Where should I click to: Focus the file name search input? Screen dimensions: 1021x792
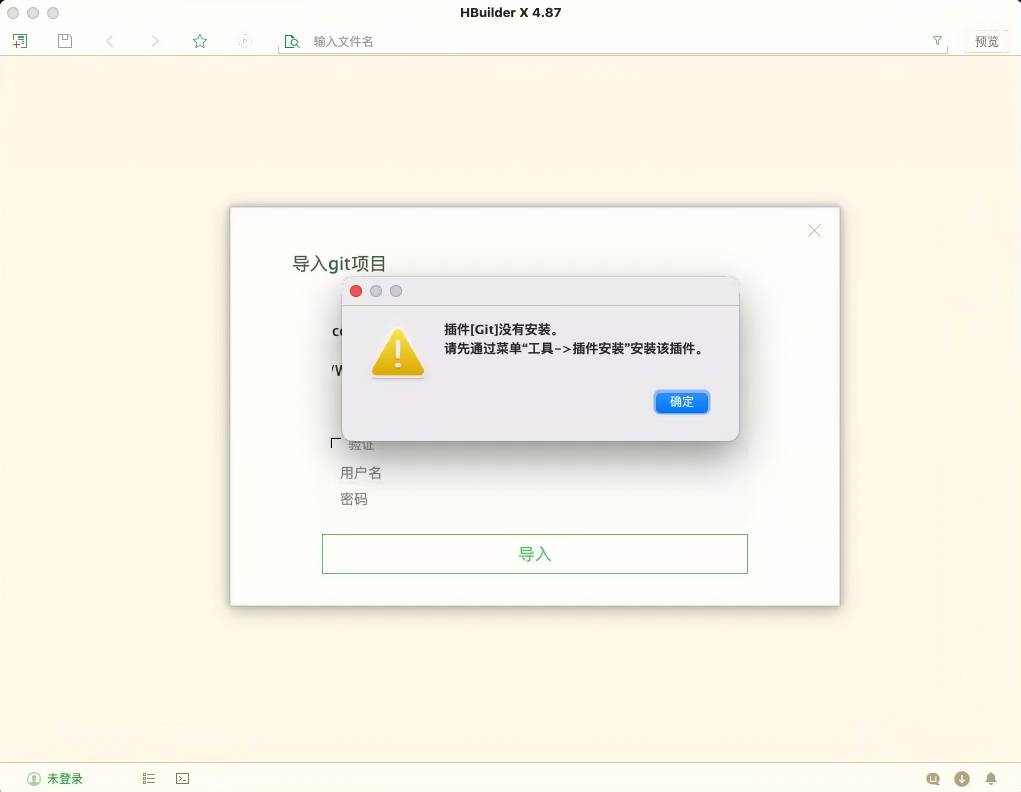click(612, 42)
